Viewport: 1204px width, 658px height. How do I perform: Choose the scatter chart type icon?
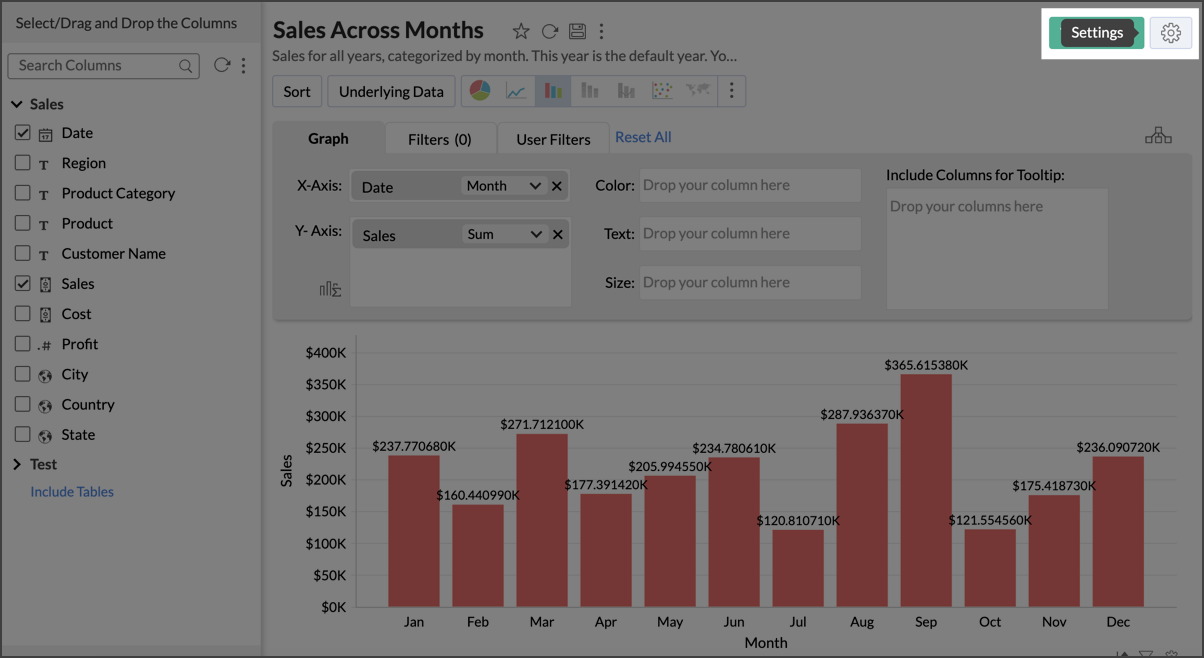coord(662,91)
